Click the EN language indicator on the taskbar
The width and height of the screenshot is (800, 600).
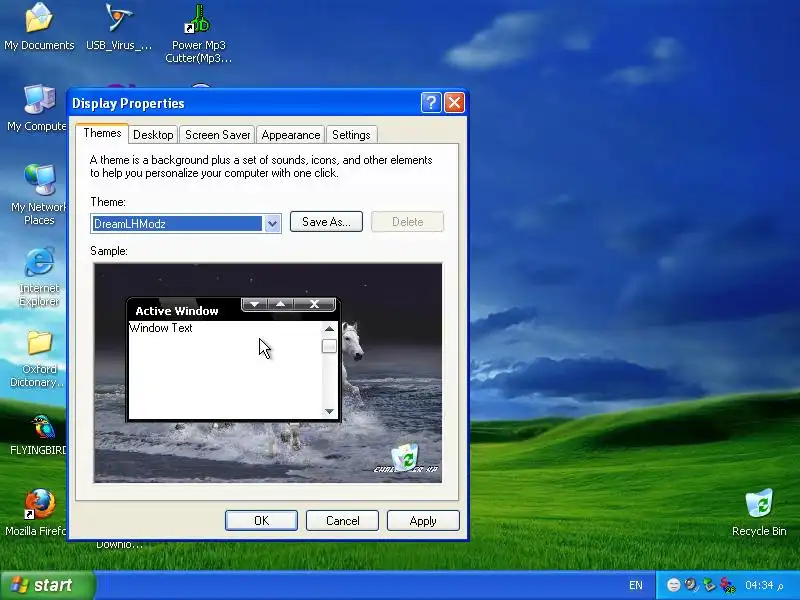[636, 585]
